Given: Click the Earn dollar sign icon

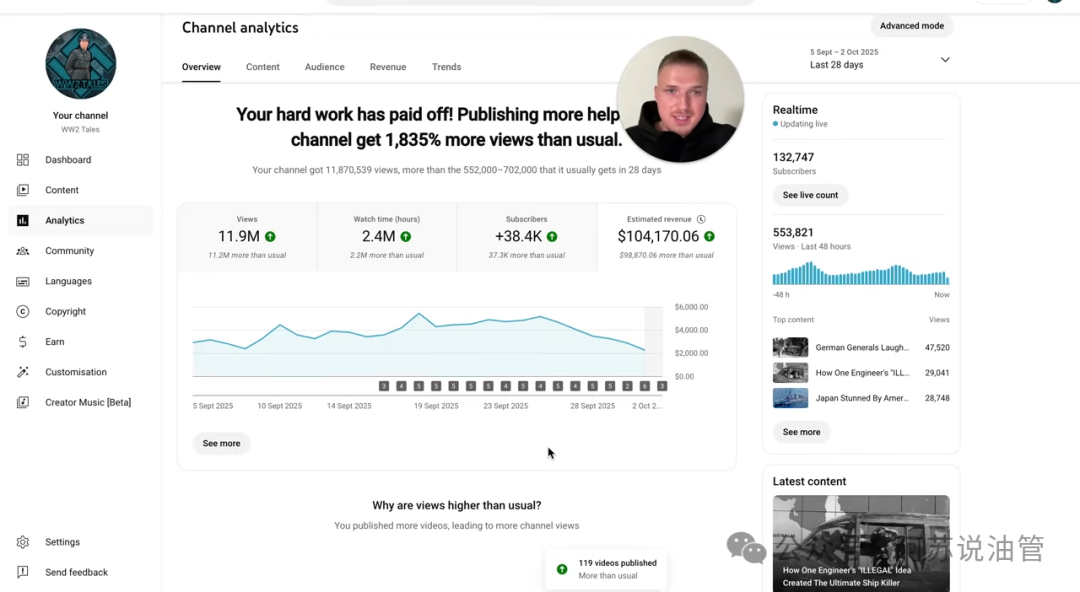Looking at the screenshot, I should point(23,342).
